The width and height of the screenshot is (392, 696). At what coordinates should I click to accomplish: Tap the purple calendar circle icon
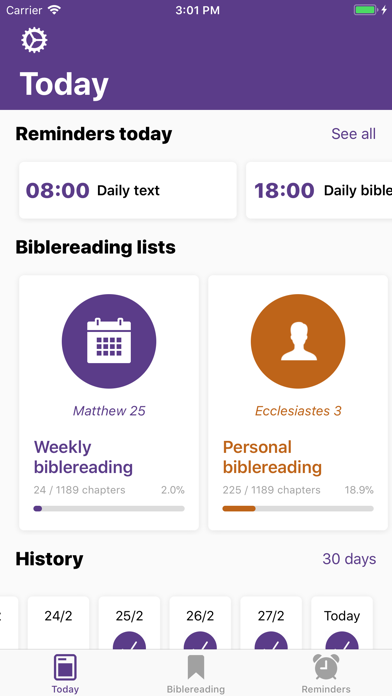109,341
